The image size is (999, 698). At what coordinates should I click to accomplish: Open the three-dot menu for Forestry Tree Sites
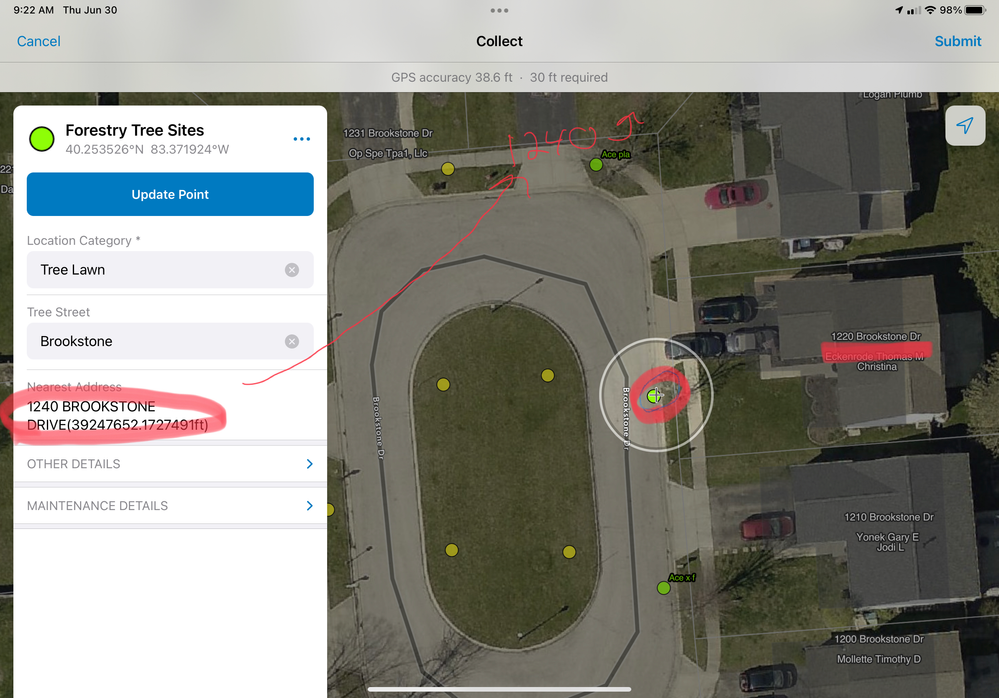(301, 139)
